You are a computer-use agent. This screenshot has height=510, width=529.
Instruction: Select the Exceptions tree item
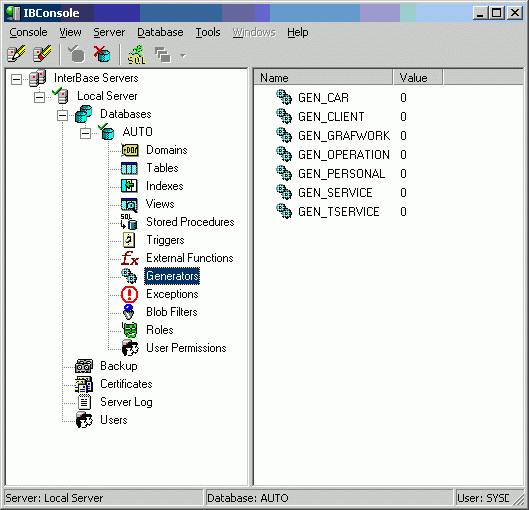(x=172, y=294)
